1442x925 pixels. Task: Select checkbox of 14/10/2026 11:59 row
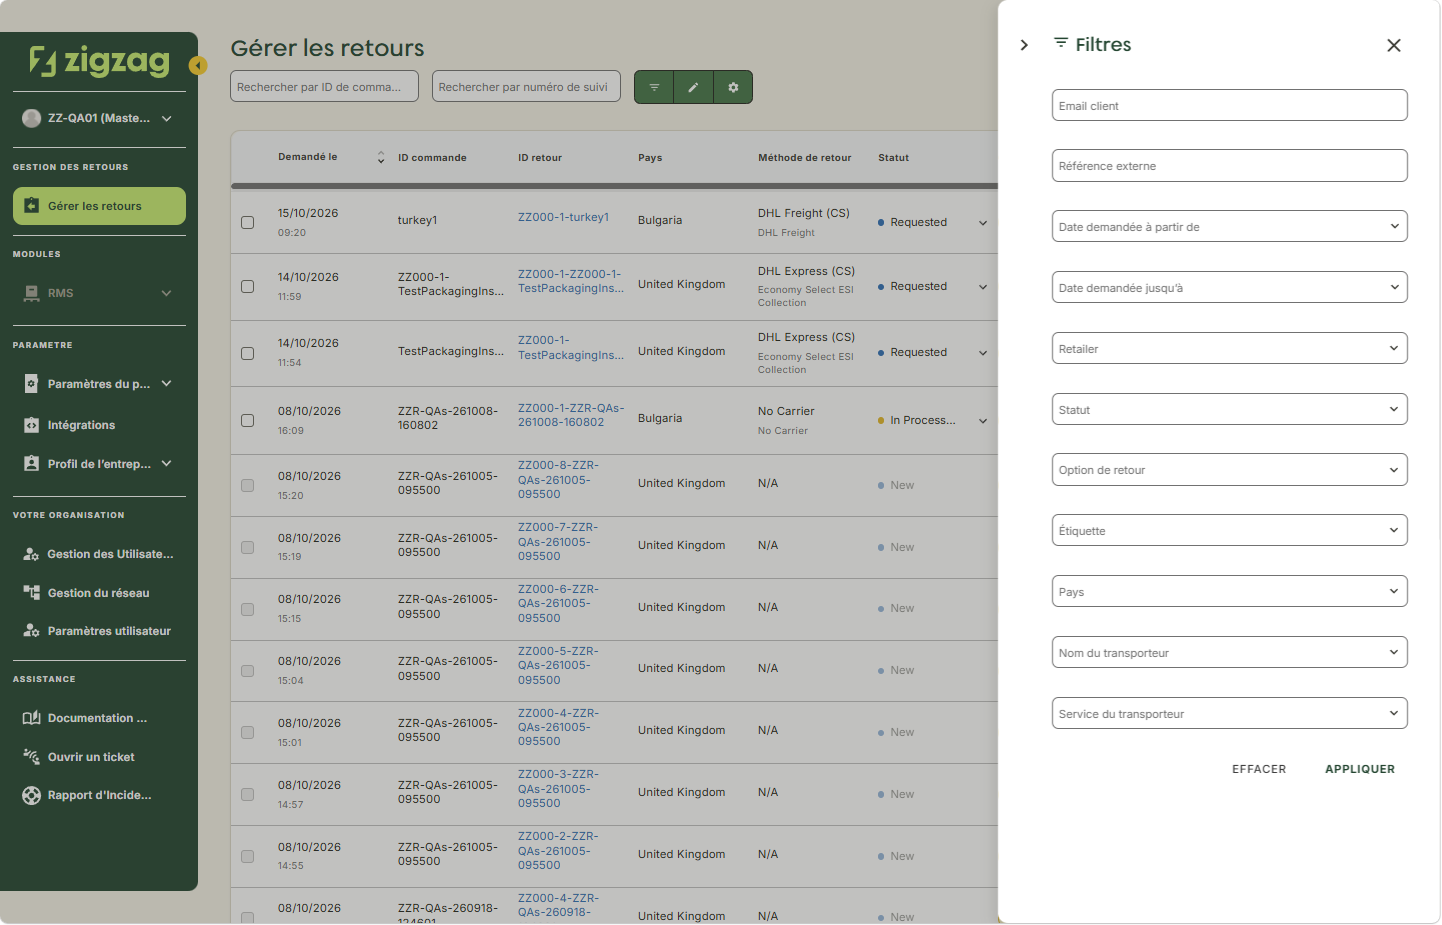(247, 286)
